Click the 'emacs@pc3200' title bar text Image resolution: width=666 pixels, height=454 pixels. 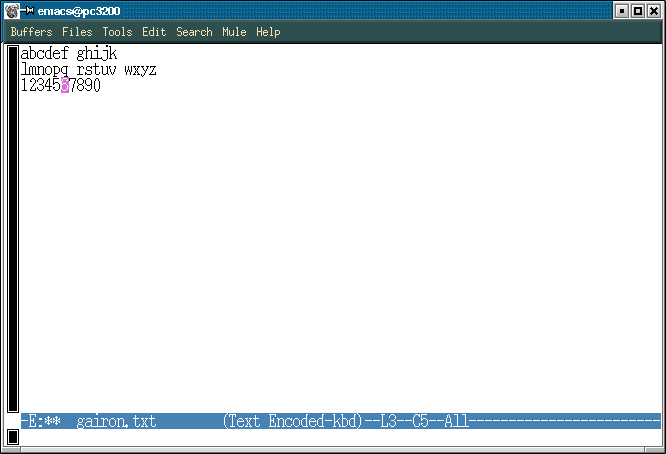point(79,11)
